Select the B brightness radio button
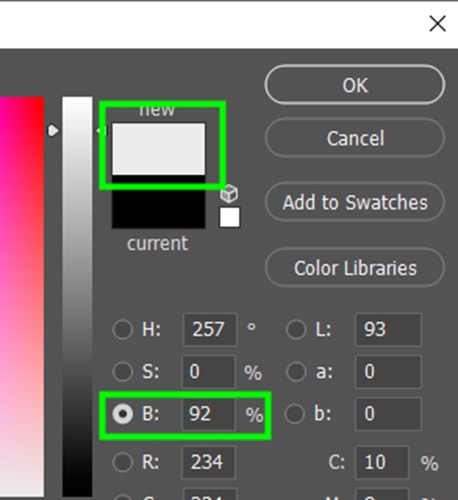Viewport: 458px width, 500px height. [123, 414]
